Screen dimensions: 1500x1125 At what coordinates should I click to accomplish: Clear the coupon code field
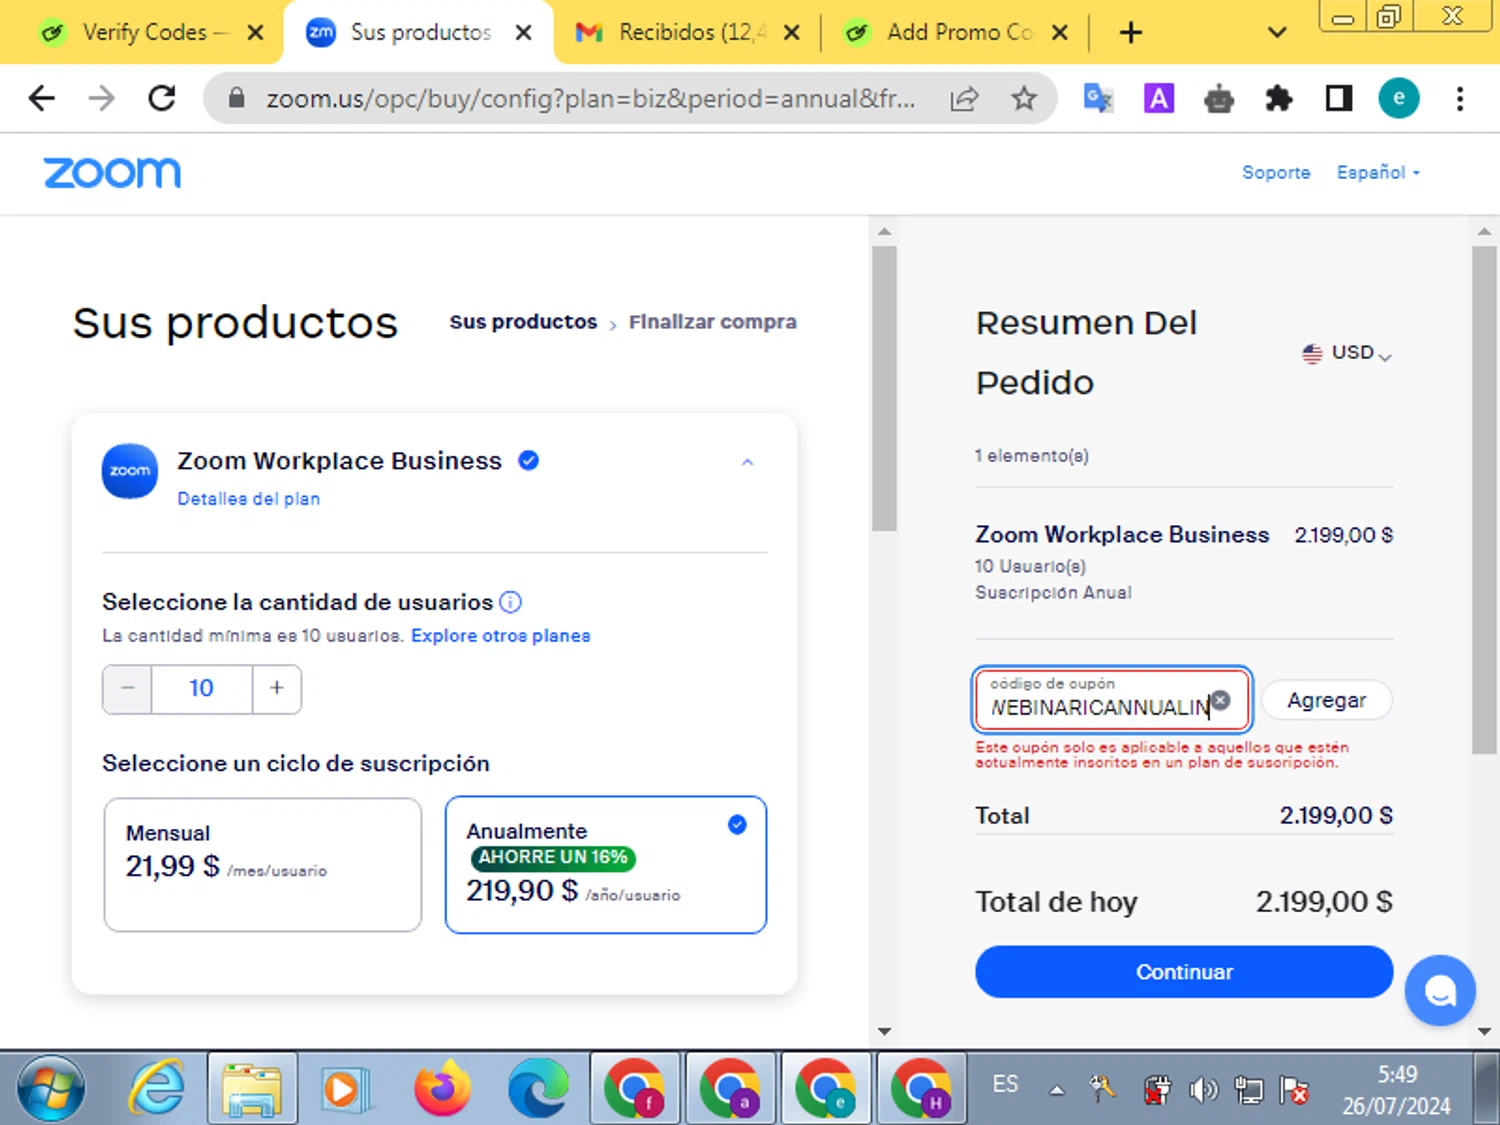[1220, 700]
